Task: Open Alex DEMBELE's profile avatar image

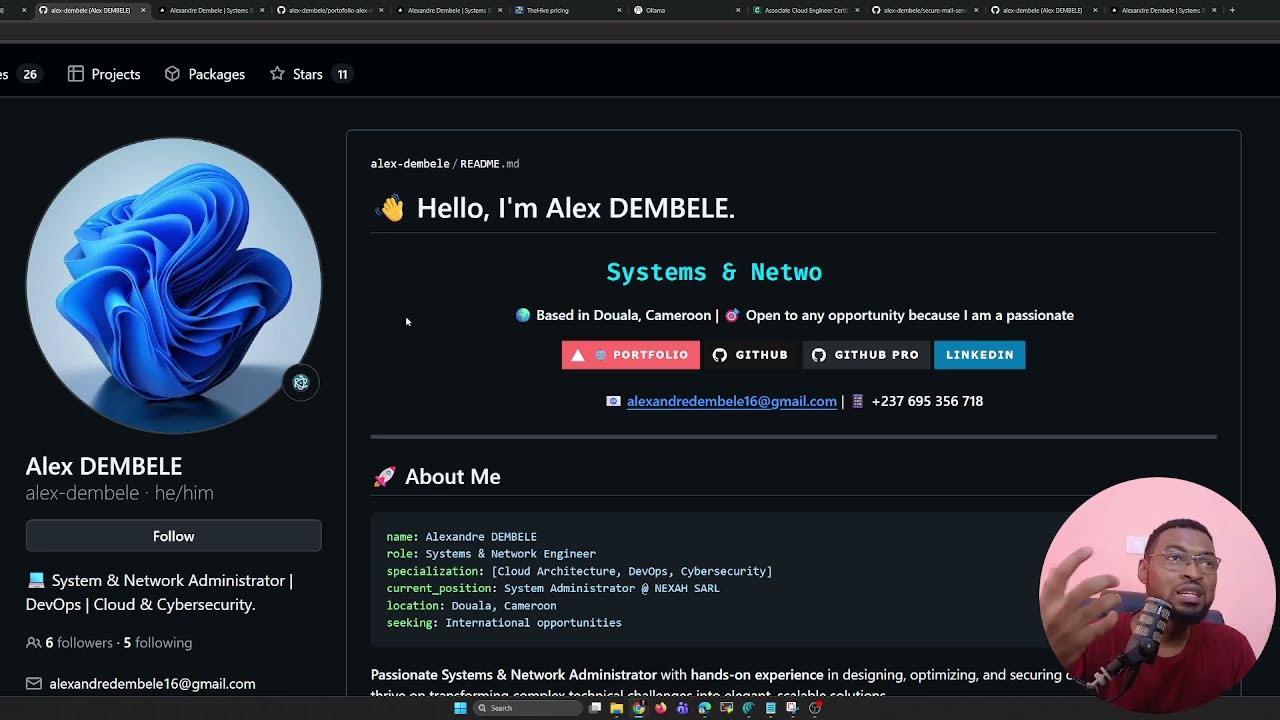Action: point(173,286)
